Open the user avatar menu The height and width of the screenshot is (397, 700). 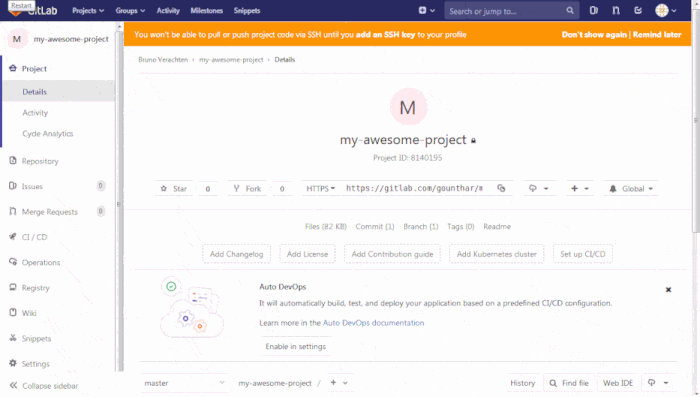666,10
